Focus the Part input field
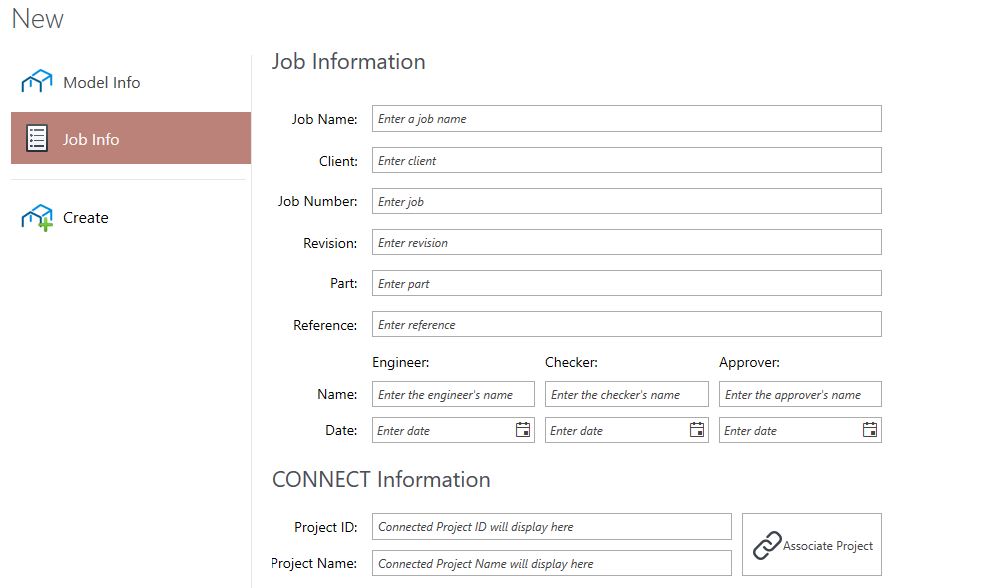 pyautogui.click(x=626, y=283)
